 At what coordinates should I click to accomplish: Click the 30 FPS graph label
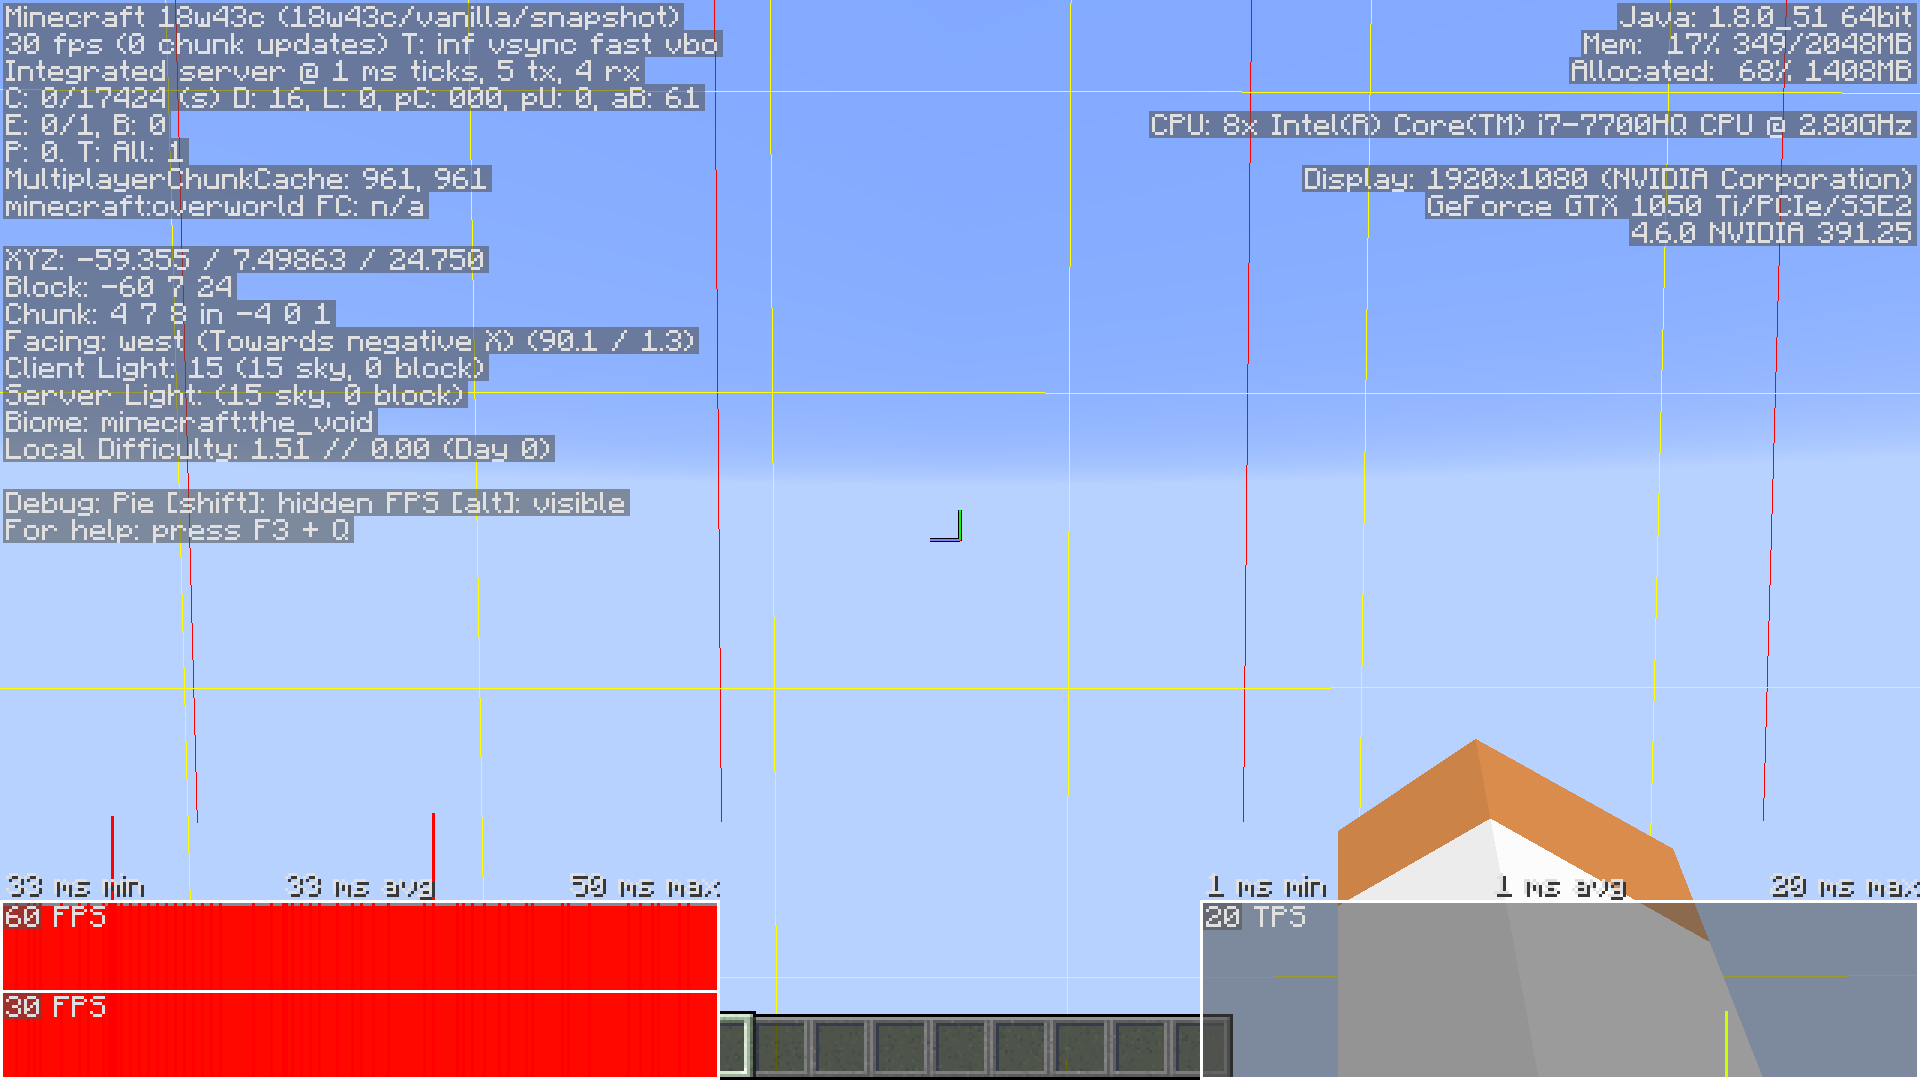click(55, 1007)
